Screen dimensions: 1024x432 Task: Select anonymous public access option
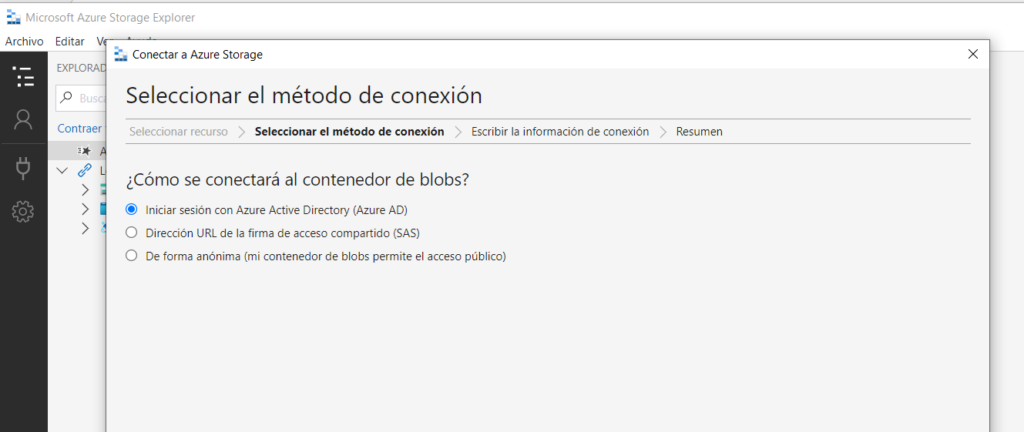click(x=132, y=256)
